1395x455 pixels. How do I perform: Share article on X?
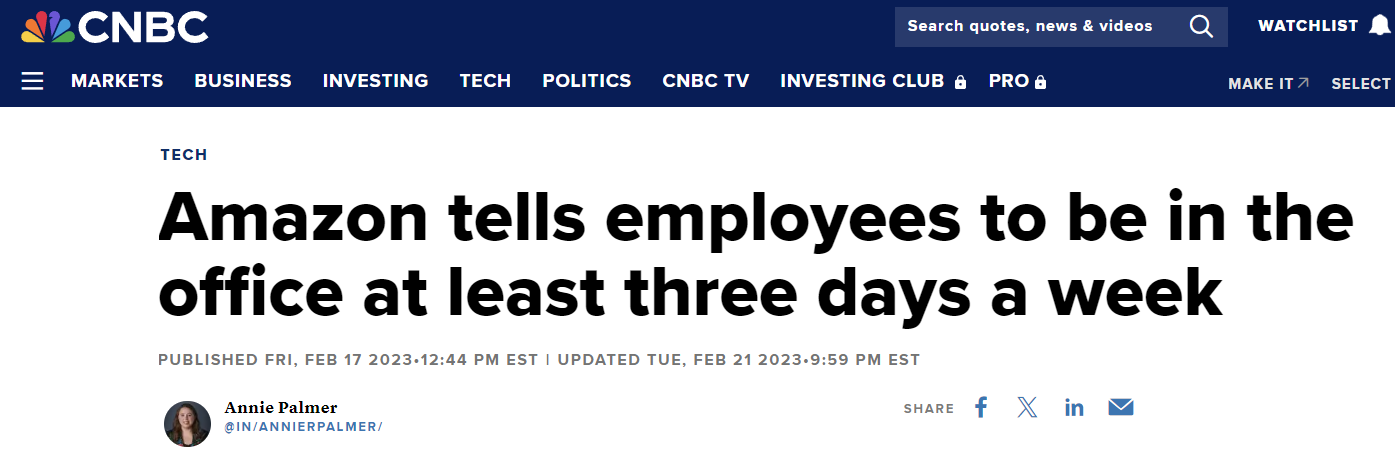[x=1027, y=407]
